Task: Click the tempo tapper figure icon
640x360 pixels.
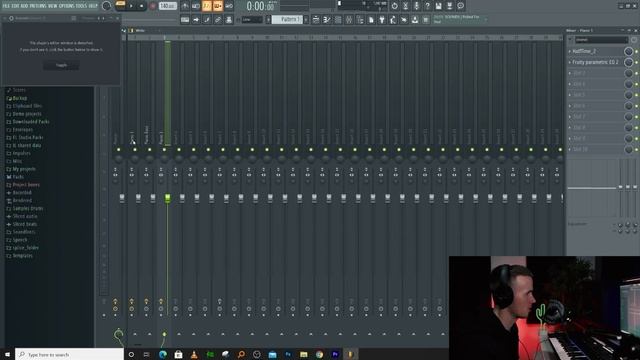Action: tap(393, 20)
